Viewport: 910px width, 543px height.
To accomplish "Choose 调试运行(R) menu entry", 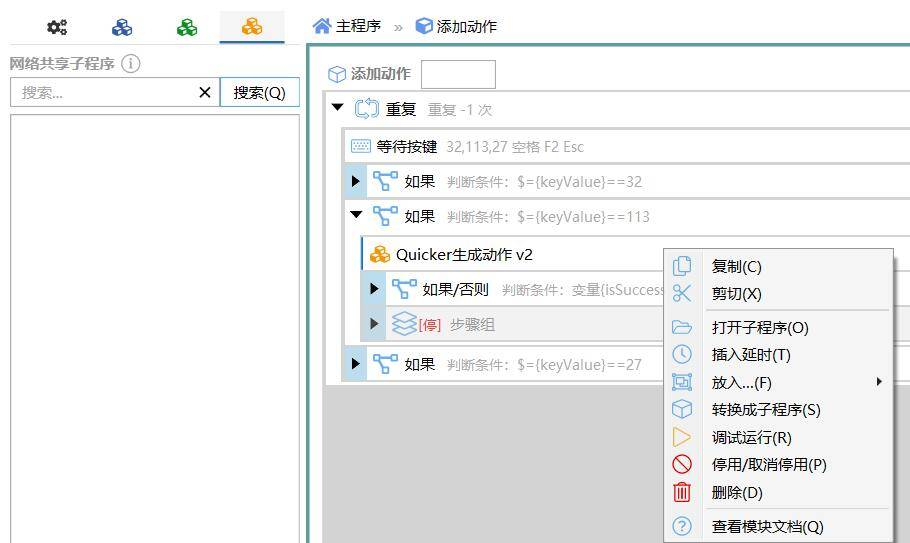I will click(x=778, y=437).
